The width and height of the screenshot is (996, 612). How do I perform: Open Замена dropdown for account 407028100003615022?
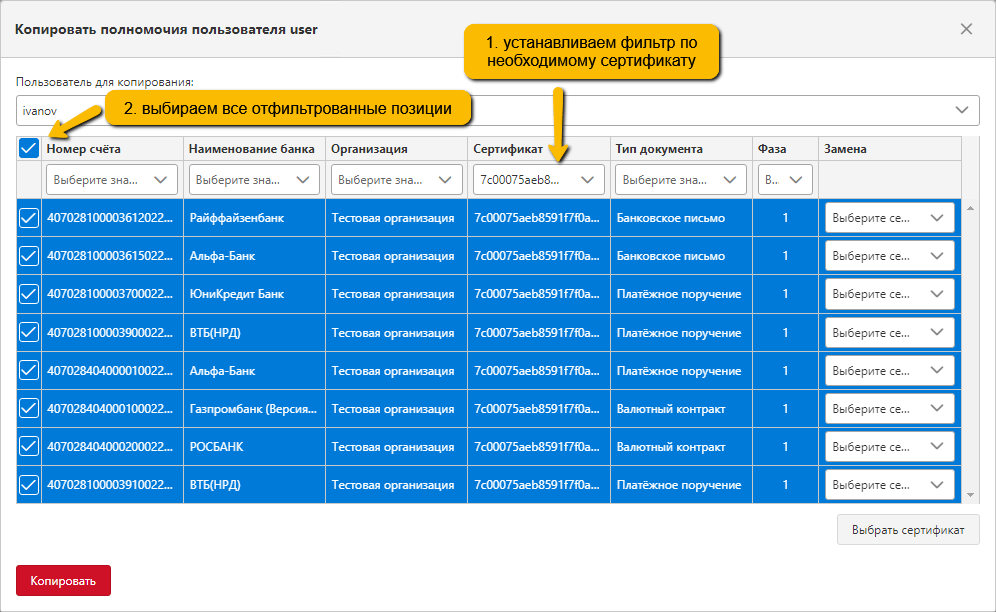[x=889, y=256]
